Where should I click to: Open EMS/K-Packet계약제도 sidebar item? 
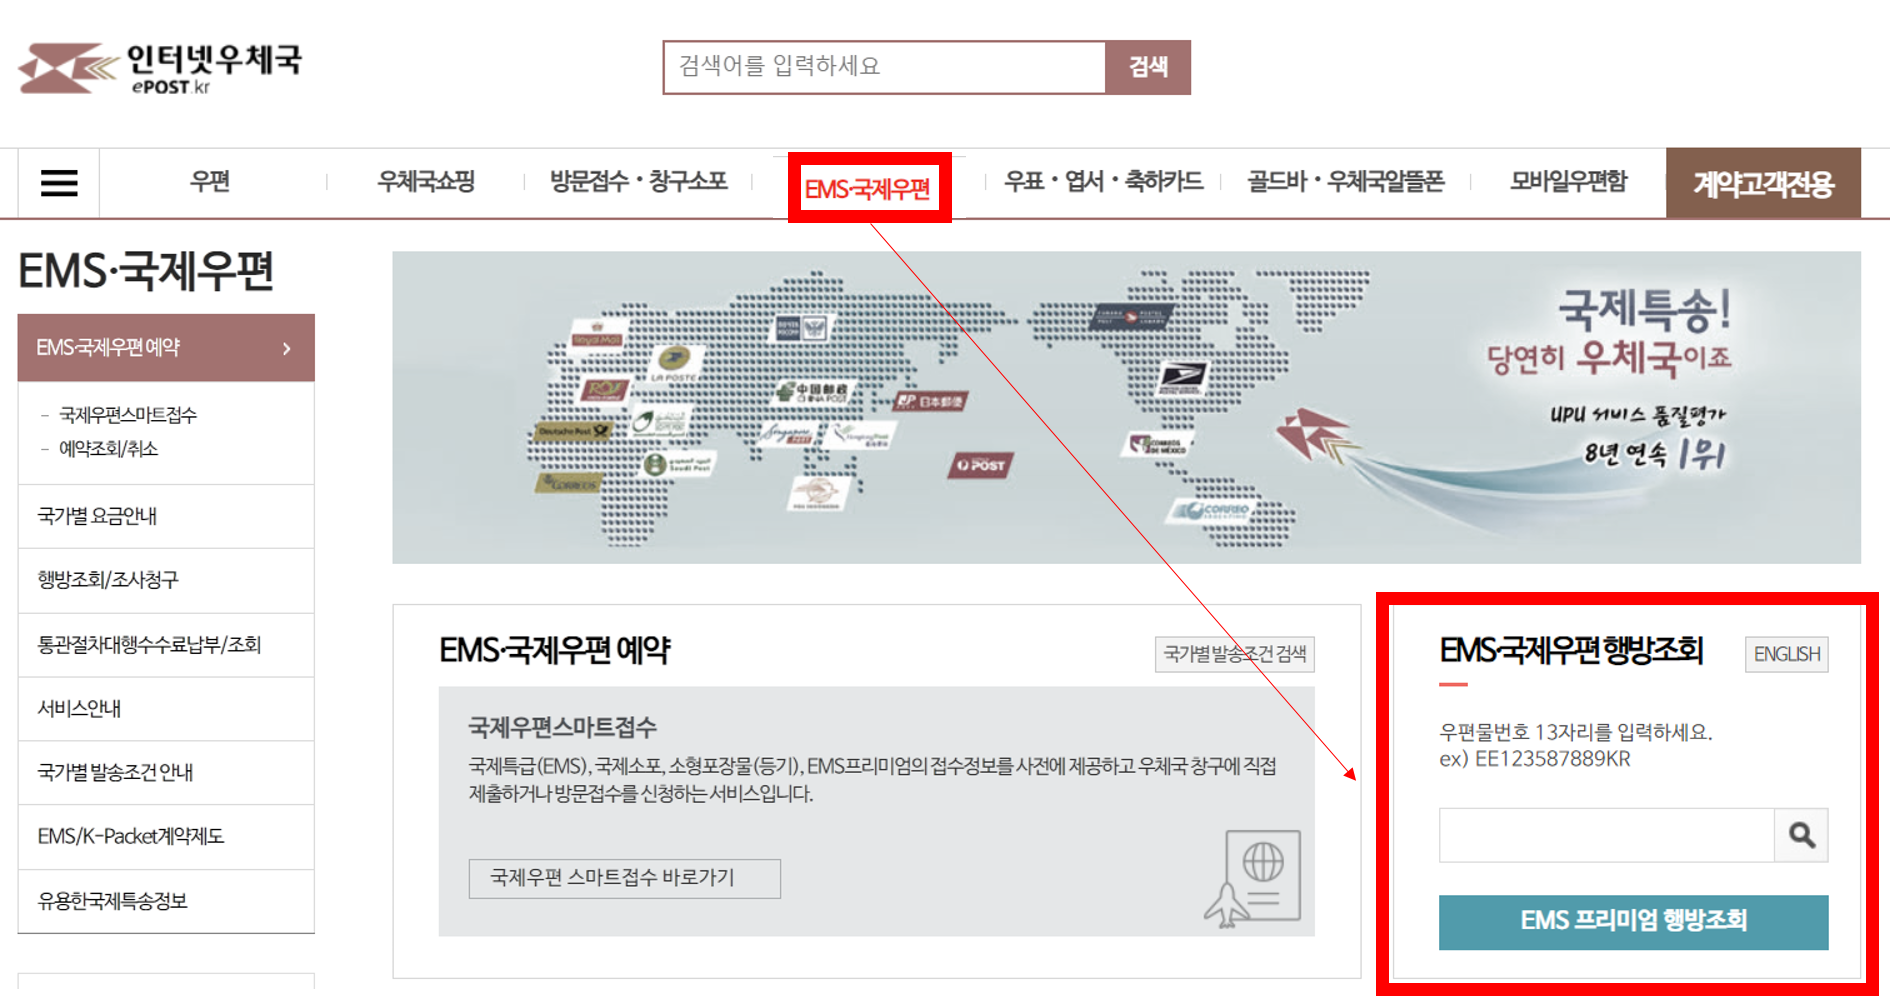[x=166, y=837]
